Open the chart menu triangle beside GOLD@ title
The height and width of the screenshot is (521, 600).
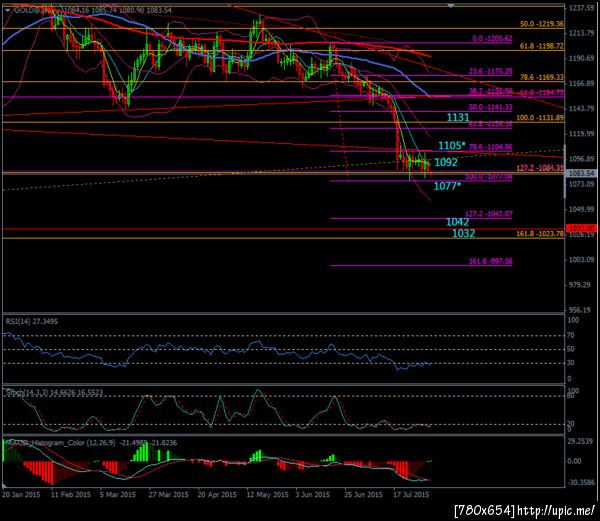(7, 10)
